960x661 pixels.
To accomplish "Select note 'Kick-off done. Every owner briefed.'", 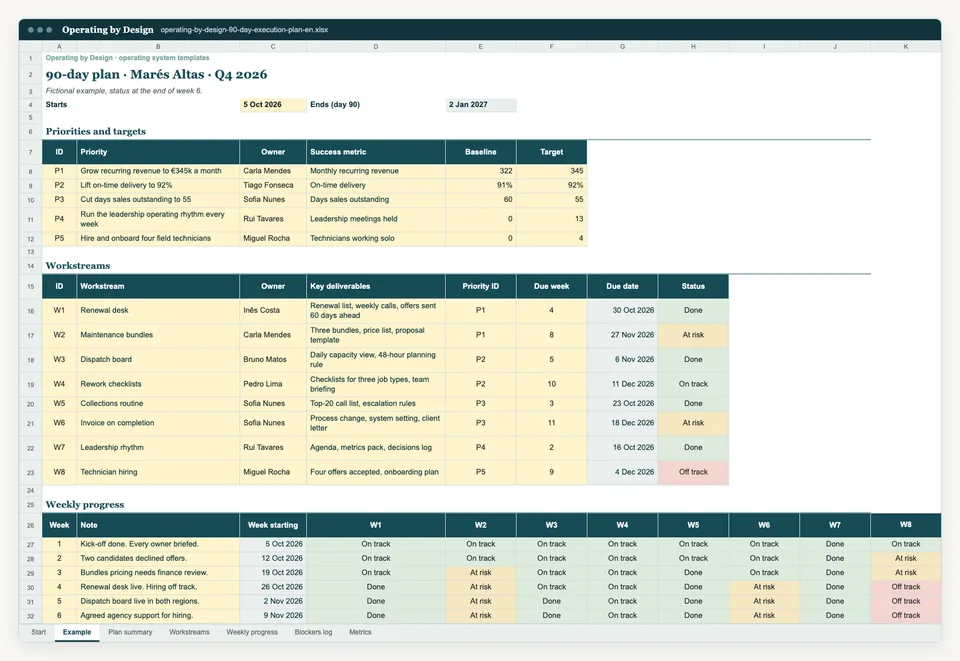I will coord(158,544).
